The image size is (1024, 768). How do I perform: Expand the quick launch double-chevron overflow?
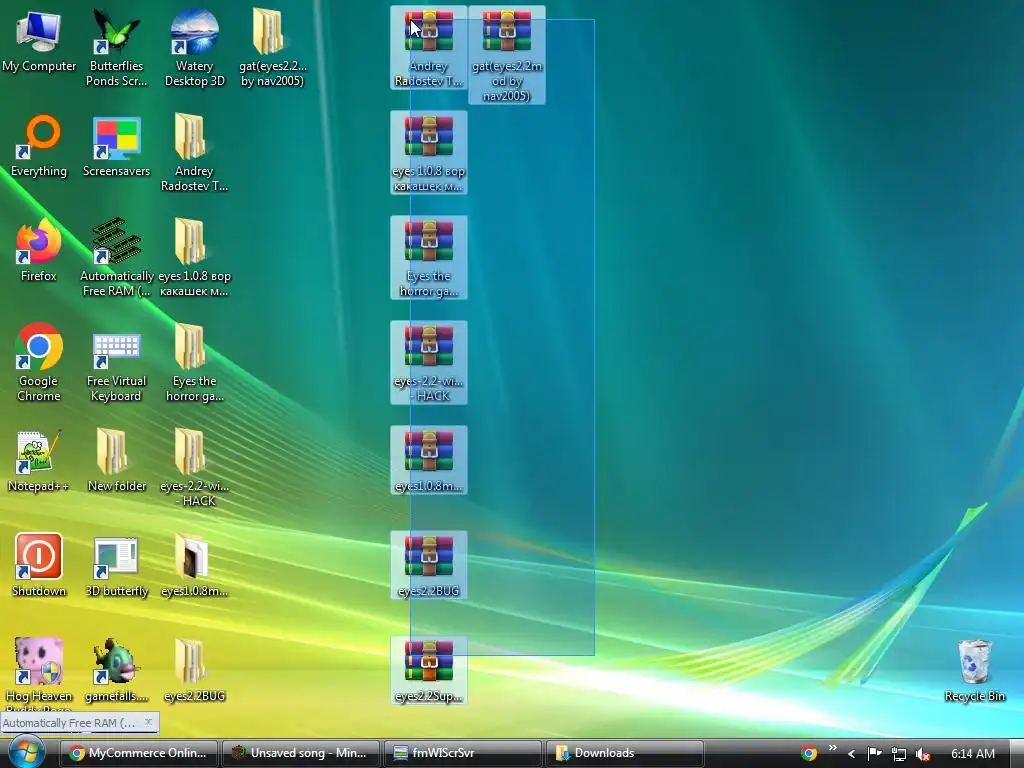click(x=833, y=748)
